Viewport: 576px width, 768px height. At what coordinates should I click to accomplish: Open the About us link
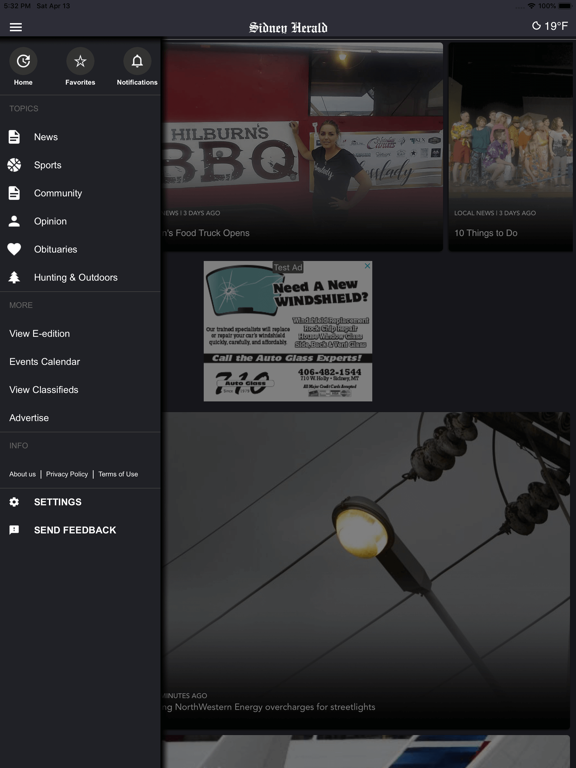point(23,474)
